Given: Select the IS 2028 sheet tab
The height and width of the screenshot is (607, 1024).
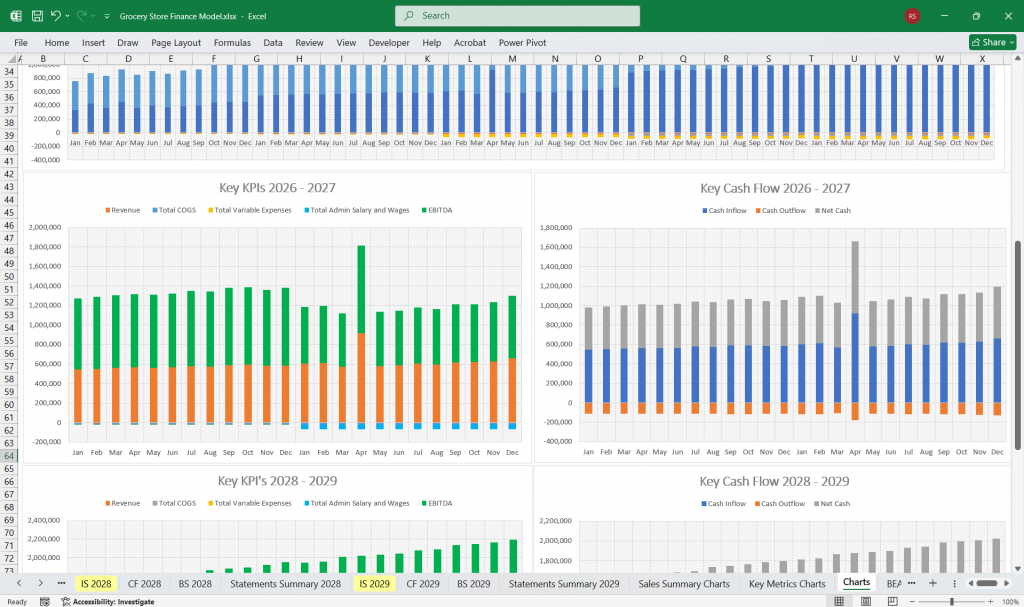Looking at the screenshot, I should pyautogui.click(x=95, y=583).
